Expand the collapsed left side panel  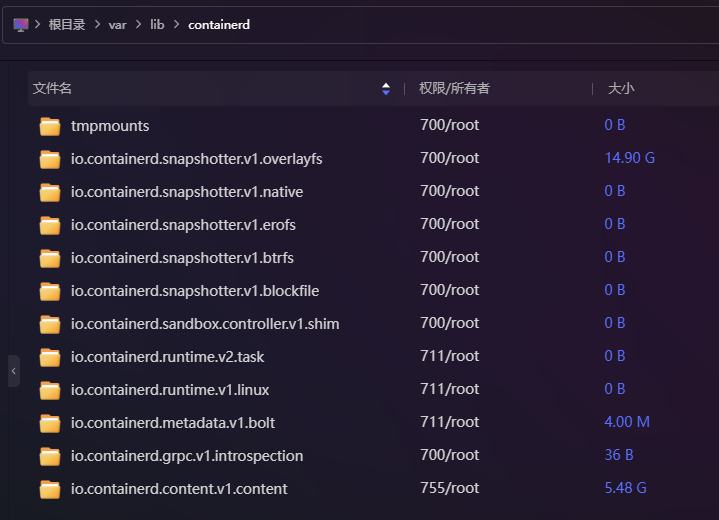13,371
